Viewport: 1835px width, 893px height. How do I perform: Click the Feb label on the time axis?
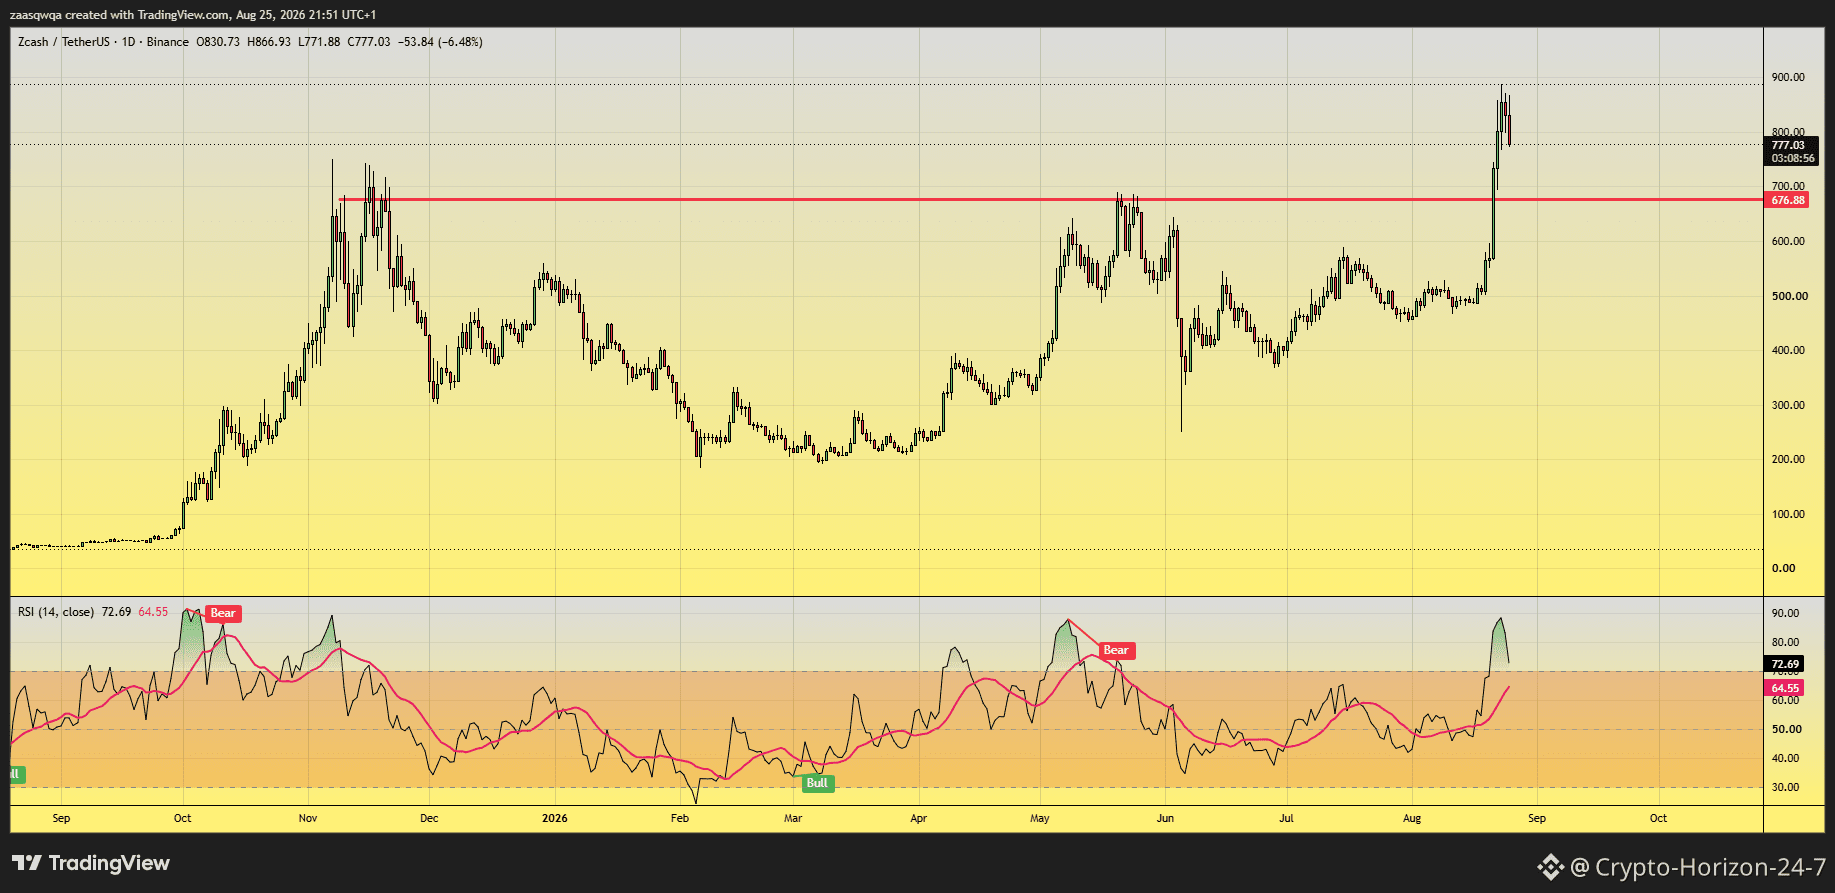pos(680,818)
